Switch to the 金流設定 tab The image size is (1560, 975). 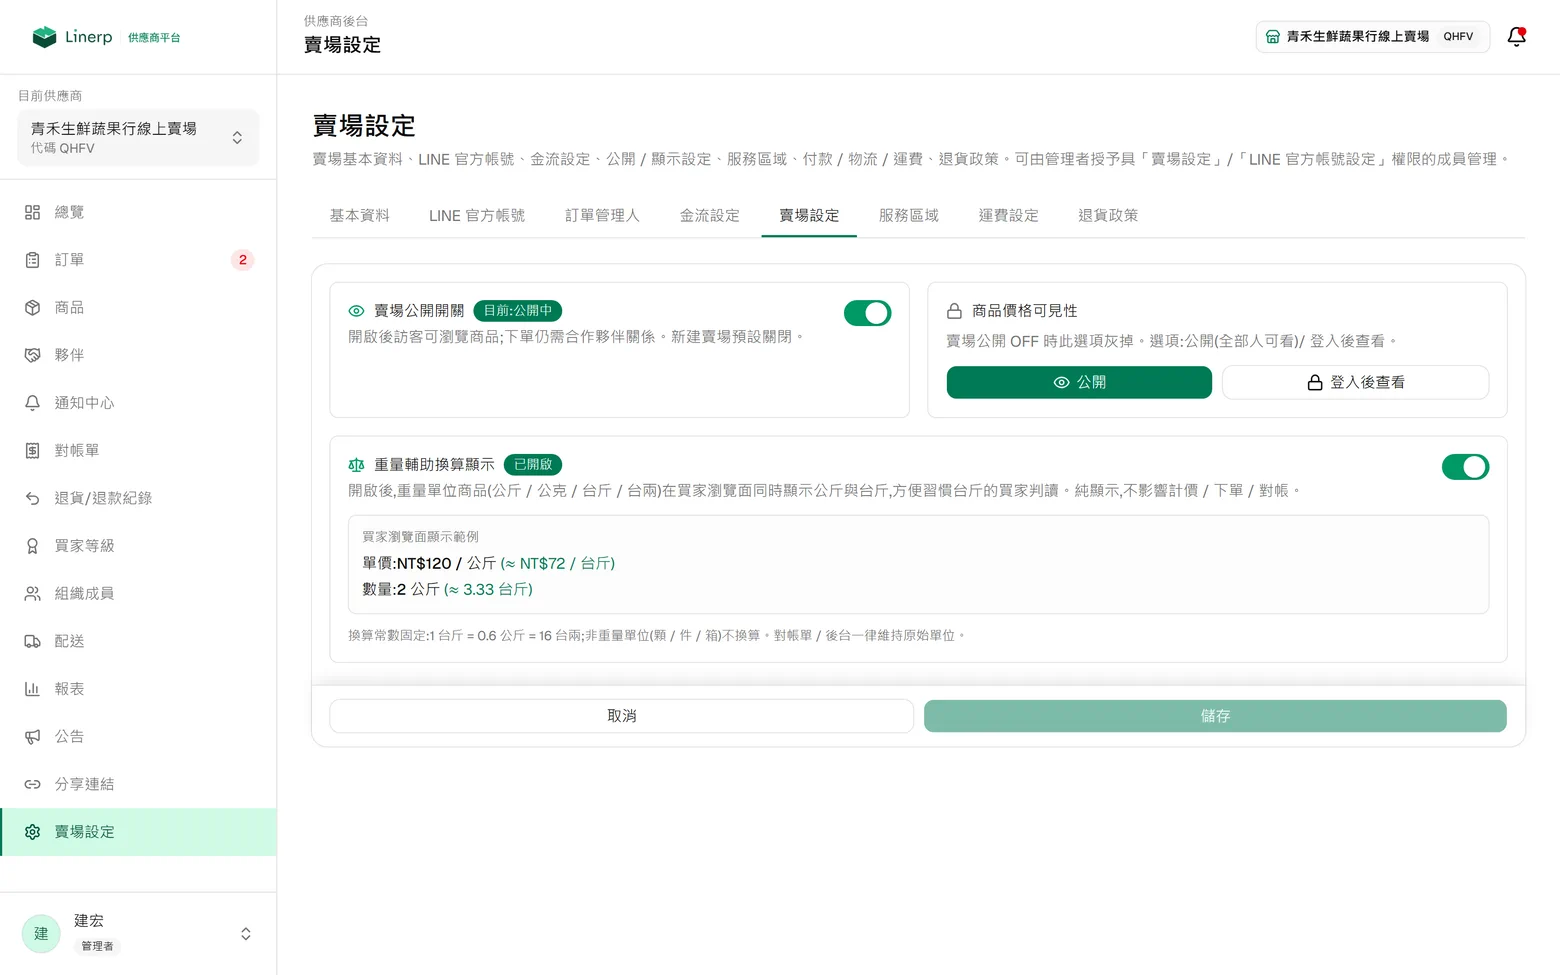coord(710,215)
